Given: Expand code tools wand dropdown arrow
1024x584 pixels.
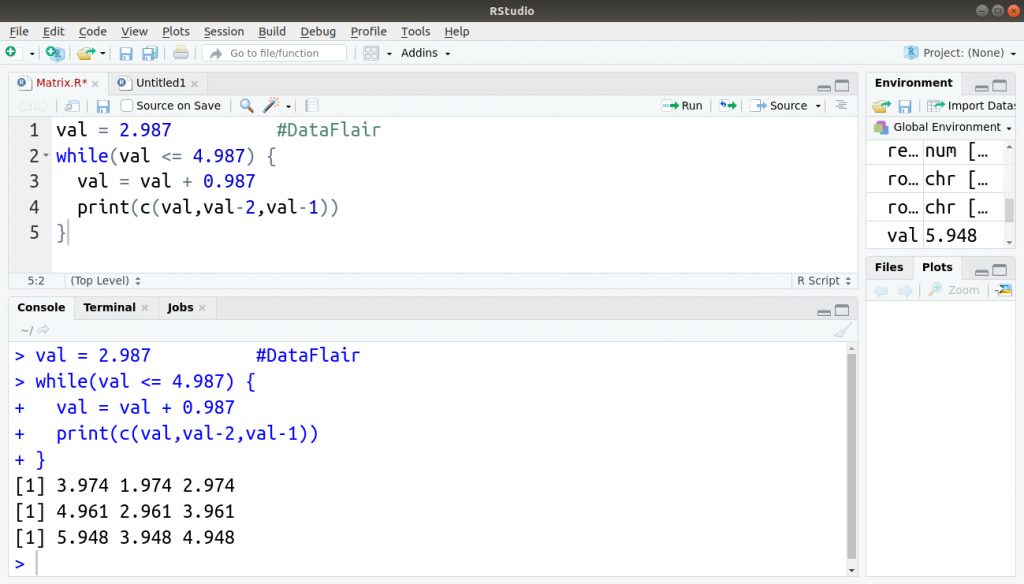Looking at the screenshot, I should pyautogui.click(x=288, y=106).
